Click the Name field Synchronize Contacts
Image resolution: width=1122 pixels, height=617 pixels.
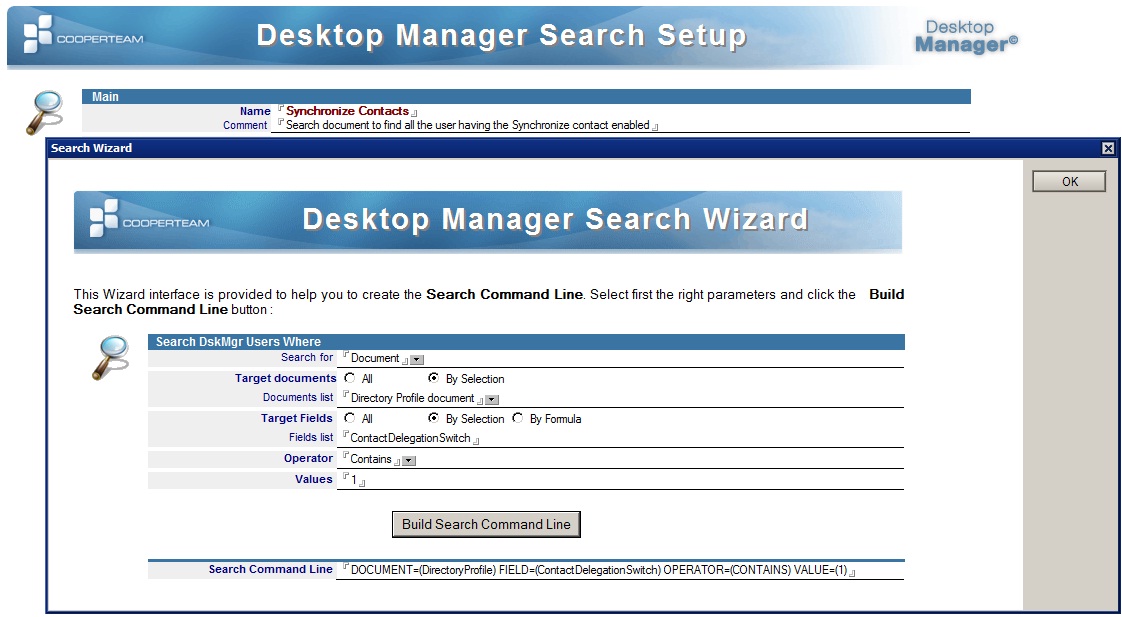point(347,111)
